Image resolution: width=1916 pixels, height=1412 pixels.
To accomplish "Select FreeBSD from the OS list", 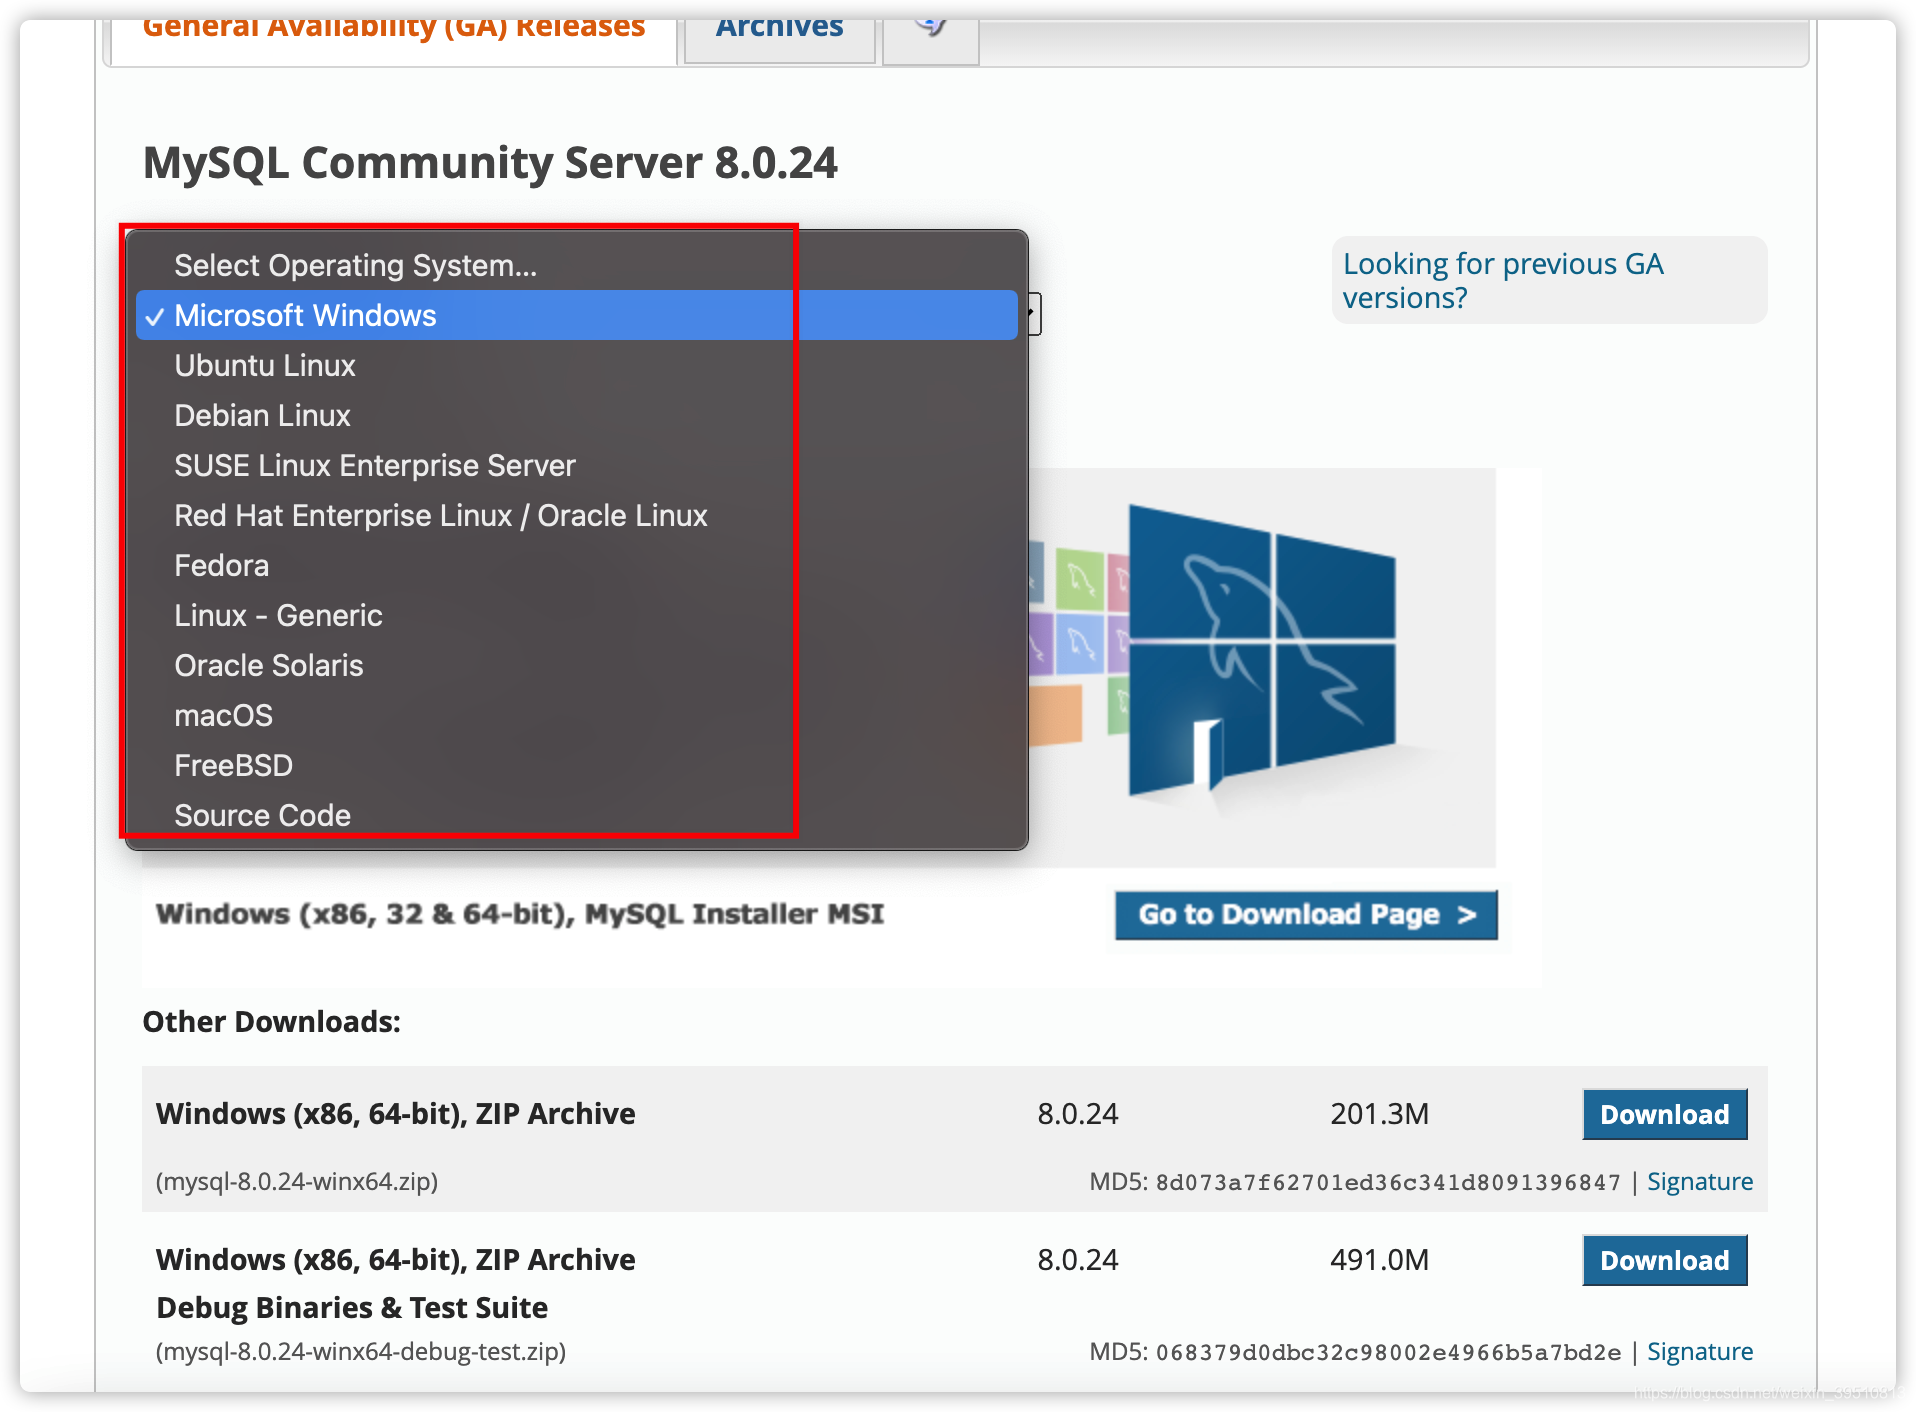I will point(576,765).
